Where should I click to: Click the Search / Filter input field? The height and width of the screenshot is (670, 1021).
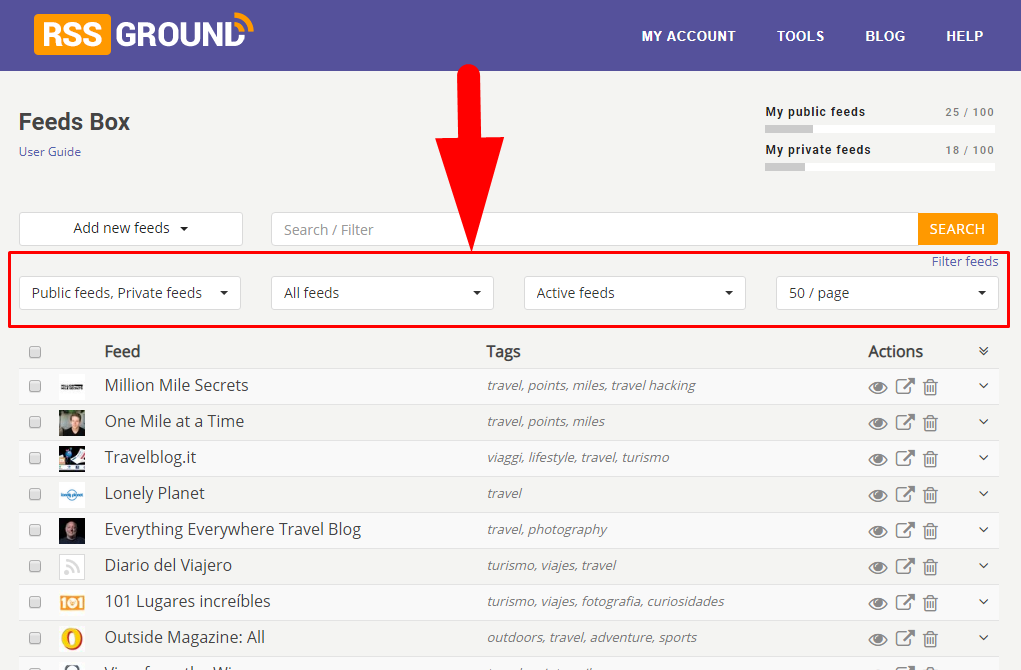[x=594, y=229]
